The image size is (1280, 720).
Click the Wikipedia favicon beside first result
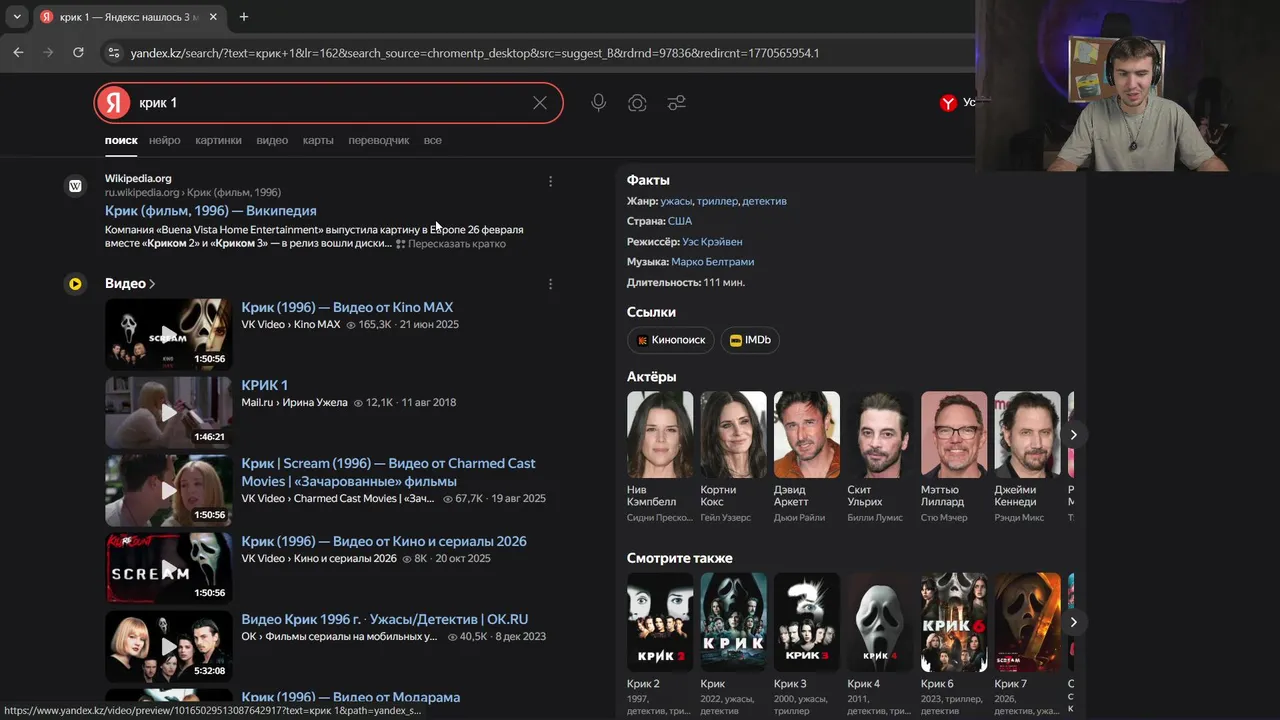click(75, 186)
